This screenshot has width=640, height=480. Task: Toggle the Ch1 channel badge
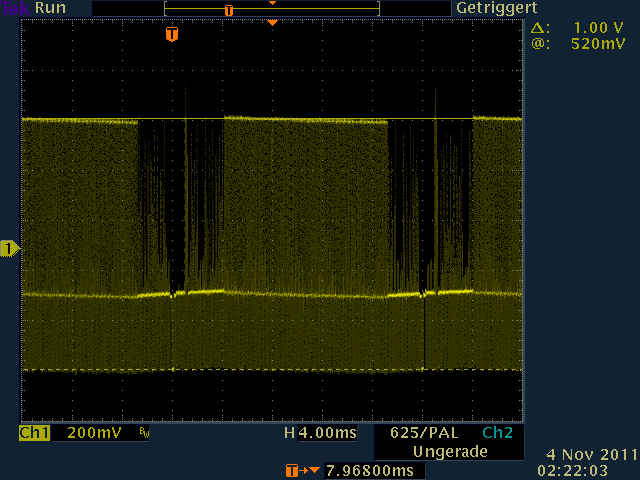34,434
